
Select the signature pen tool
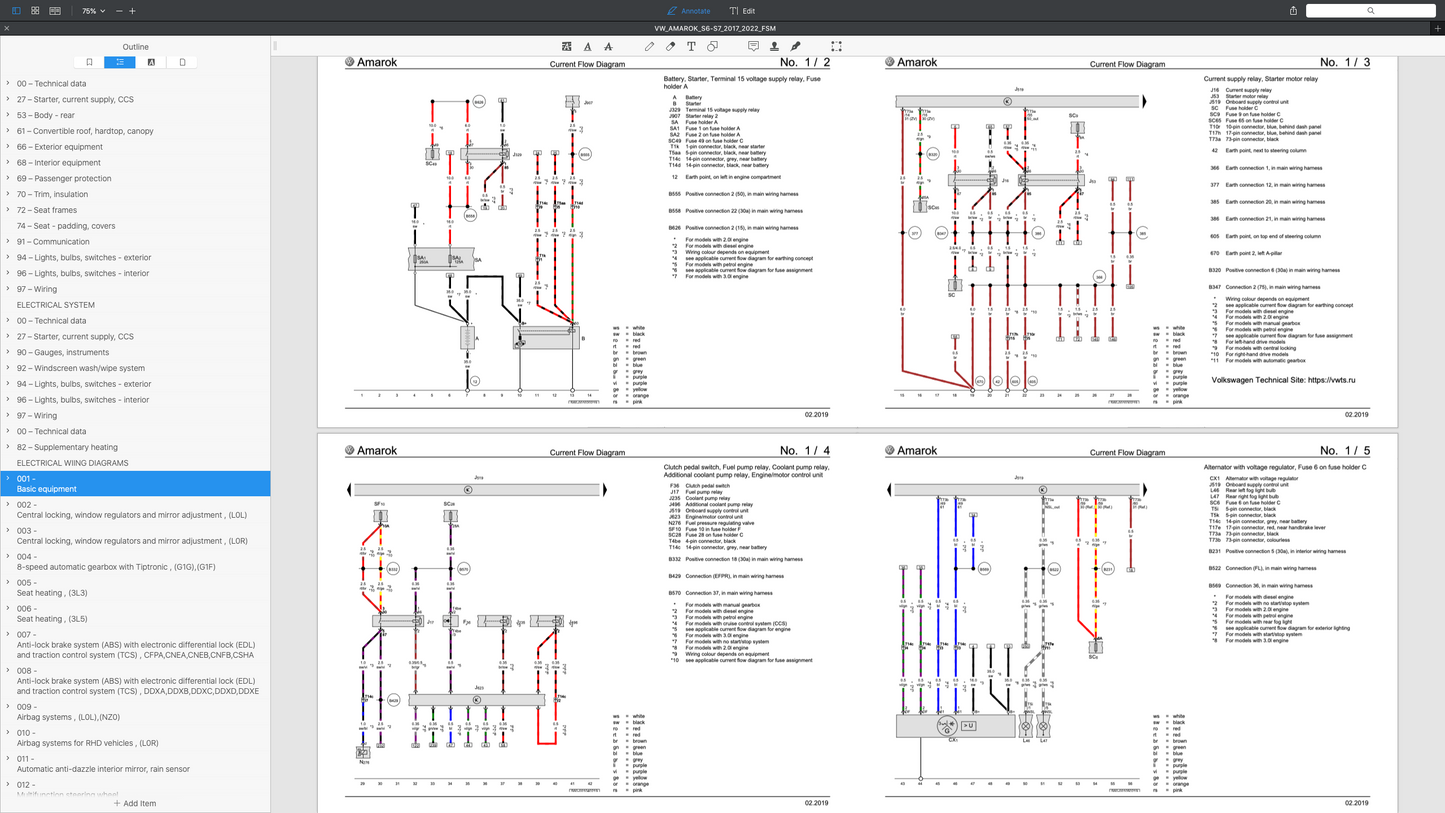coord(795,46)
